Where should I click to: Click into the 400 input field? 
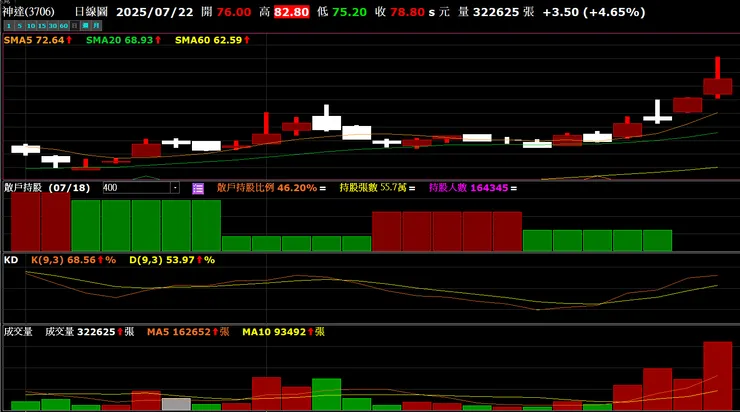tap(136, 188)
